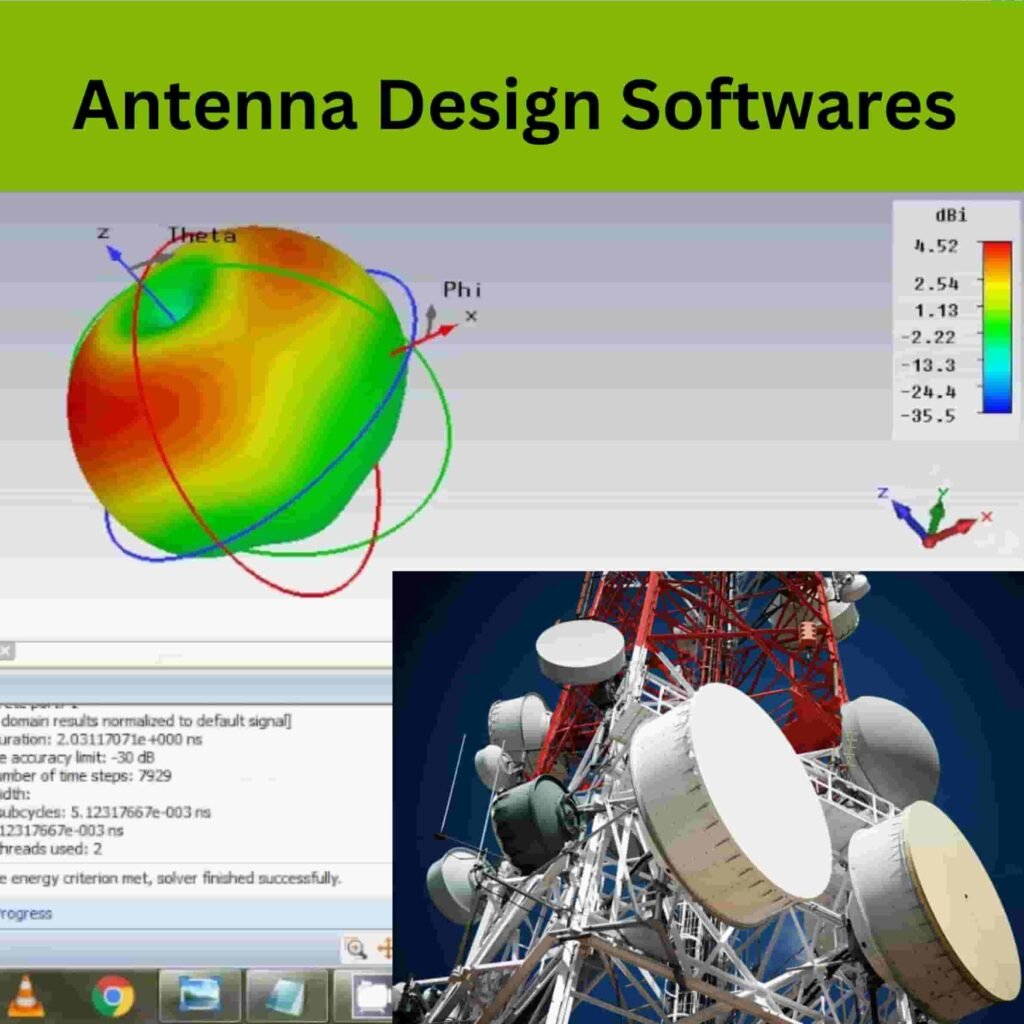Select the magnifier zoom tool
The height and width of the screenshot is (1024, 1024).
click(x=355, y=948)
